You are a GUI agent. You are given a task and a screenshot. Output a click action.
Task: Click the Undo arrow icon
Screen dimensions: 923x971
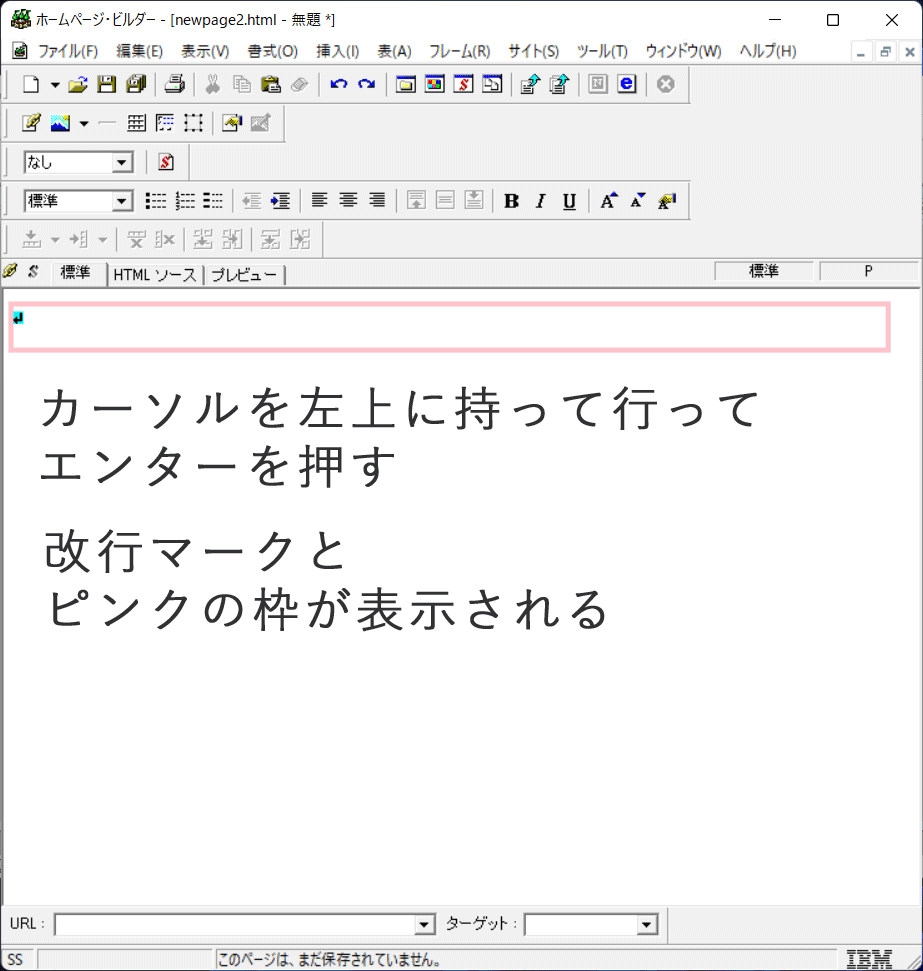pyautogui.click(x=339, y=85)
